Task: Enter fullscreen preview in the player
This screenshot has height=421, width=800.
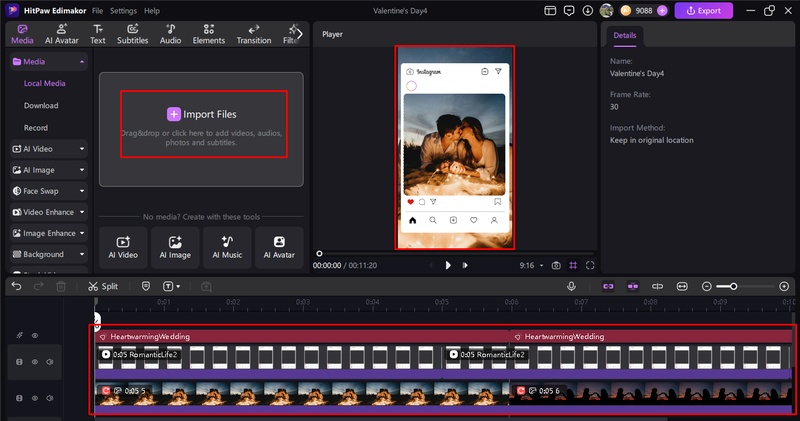Action: [590, 265]
